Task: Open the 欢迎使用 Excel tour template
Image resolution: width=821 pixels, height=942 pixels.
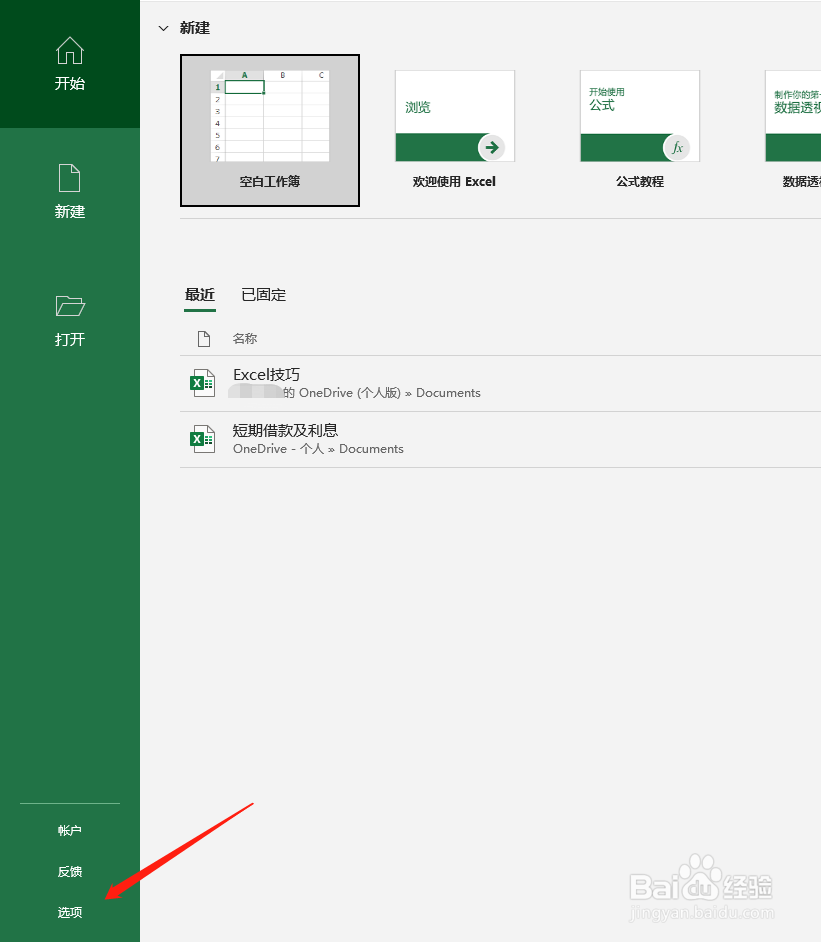Action: tap(455, 130)
